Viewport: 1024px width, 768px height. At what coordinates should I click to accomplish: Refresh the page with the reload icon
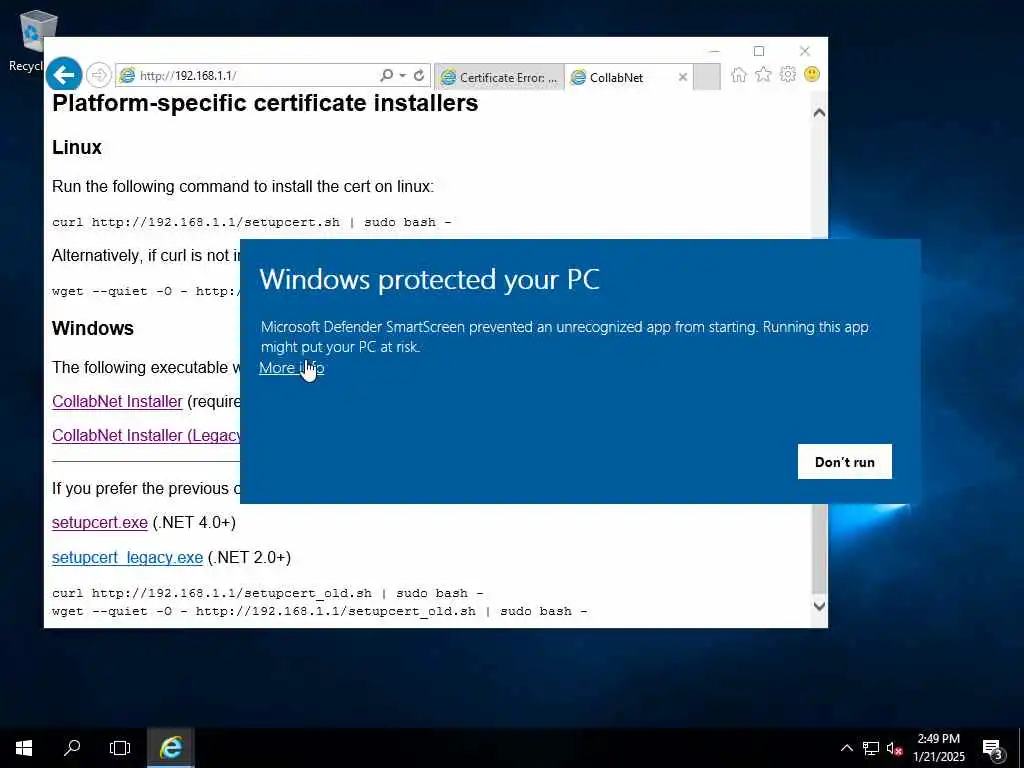pyautogui.click(x=419, y=76)
